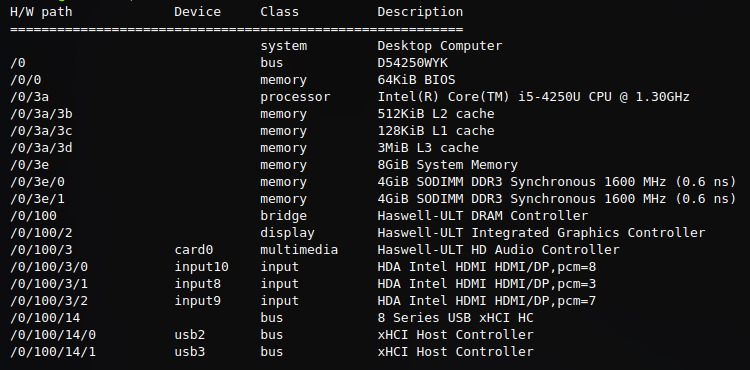Click the '/0/0' hardware path
750x370 pixels.
click(26, 80)
